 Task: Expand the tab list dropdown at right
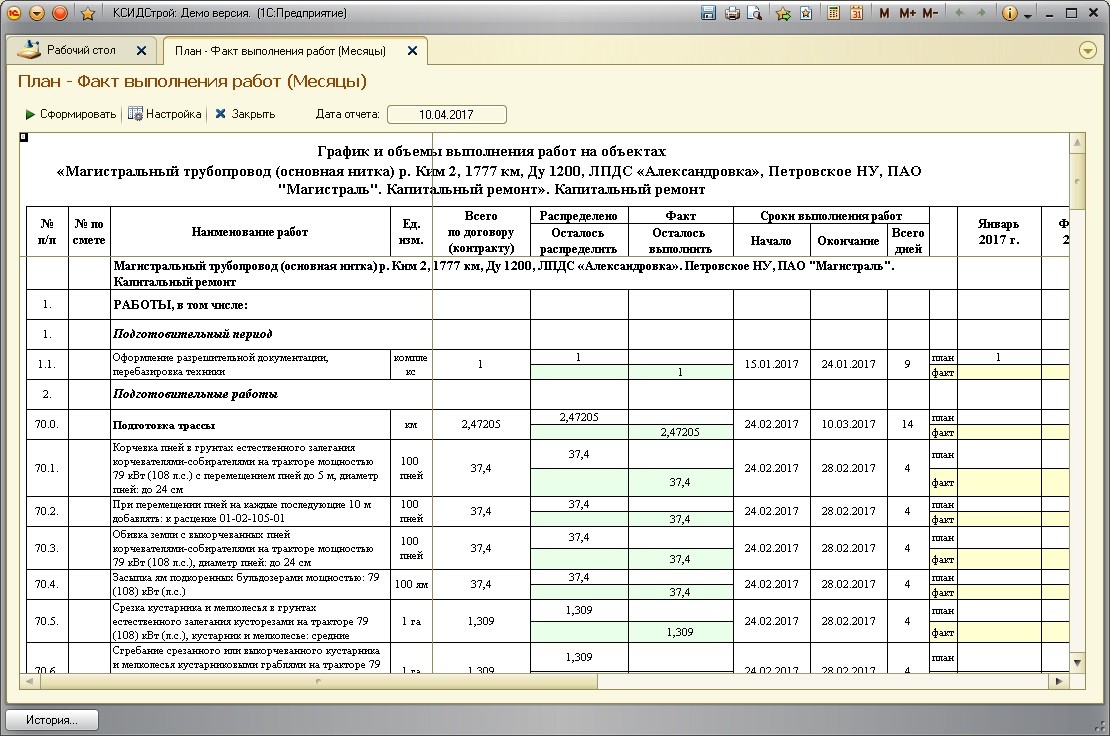point(1088,50)
